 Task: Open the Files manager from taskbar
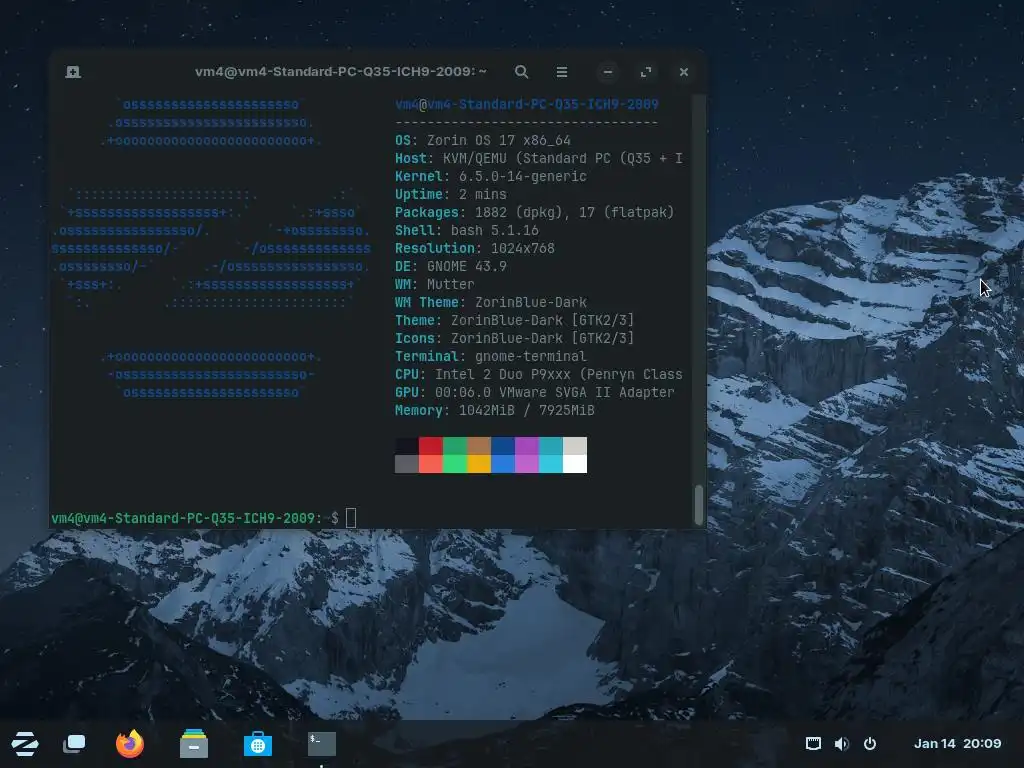[194, 744]
